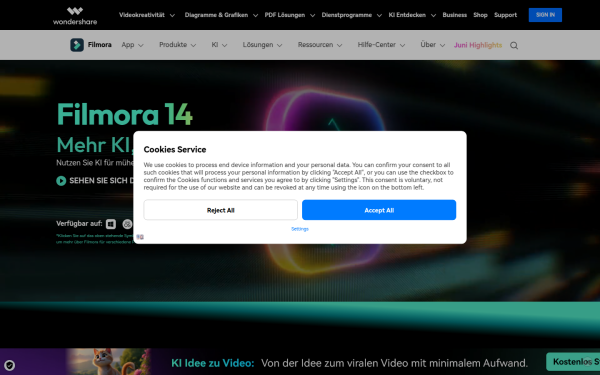This screenshot has height=375, width=600.
Task: Open the KI dropdown in Filmora bar
Action: [219, 45]
